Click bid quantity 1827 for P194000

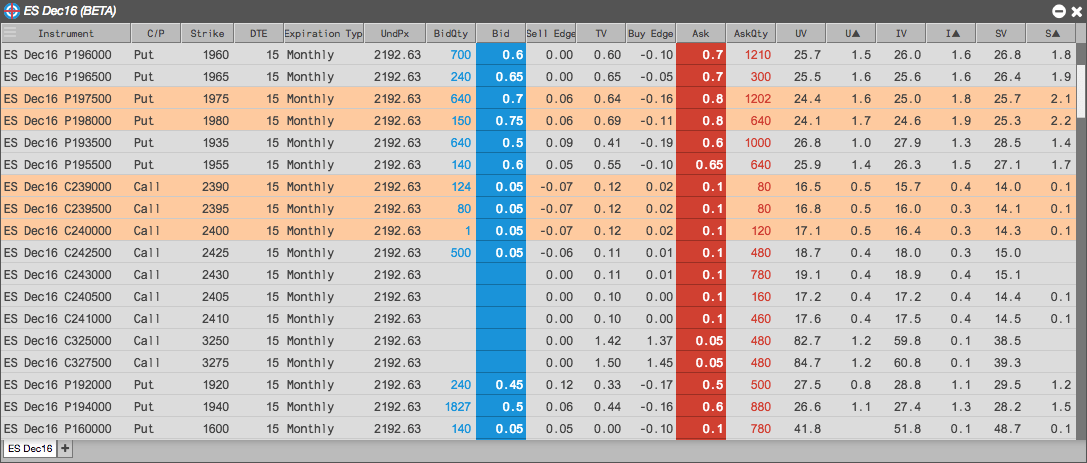451,410
